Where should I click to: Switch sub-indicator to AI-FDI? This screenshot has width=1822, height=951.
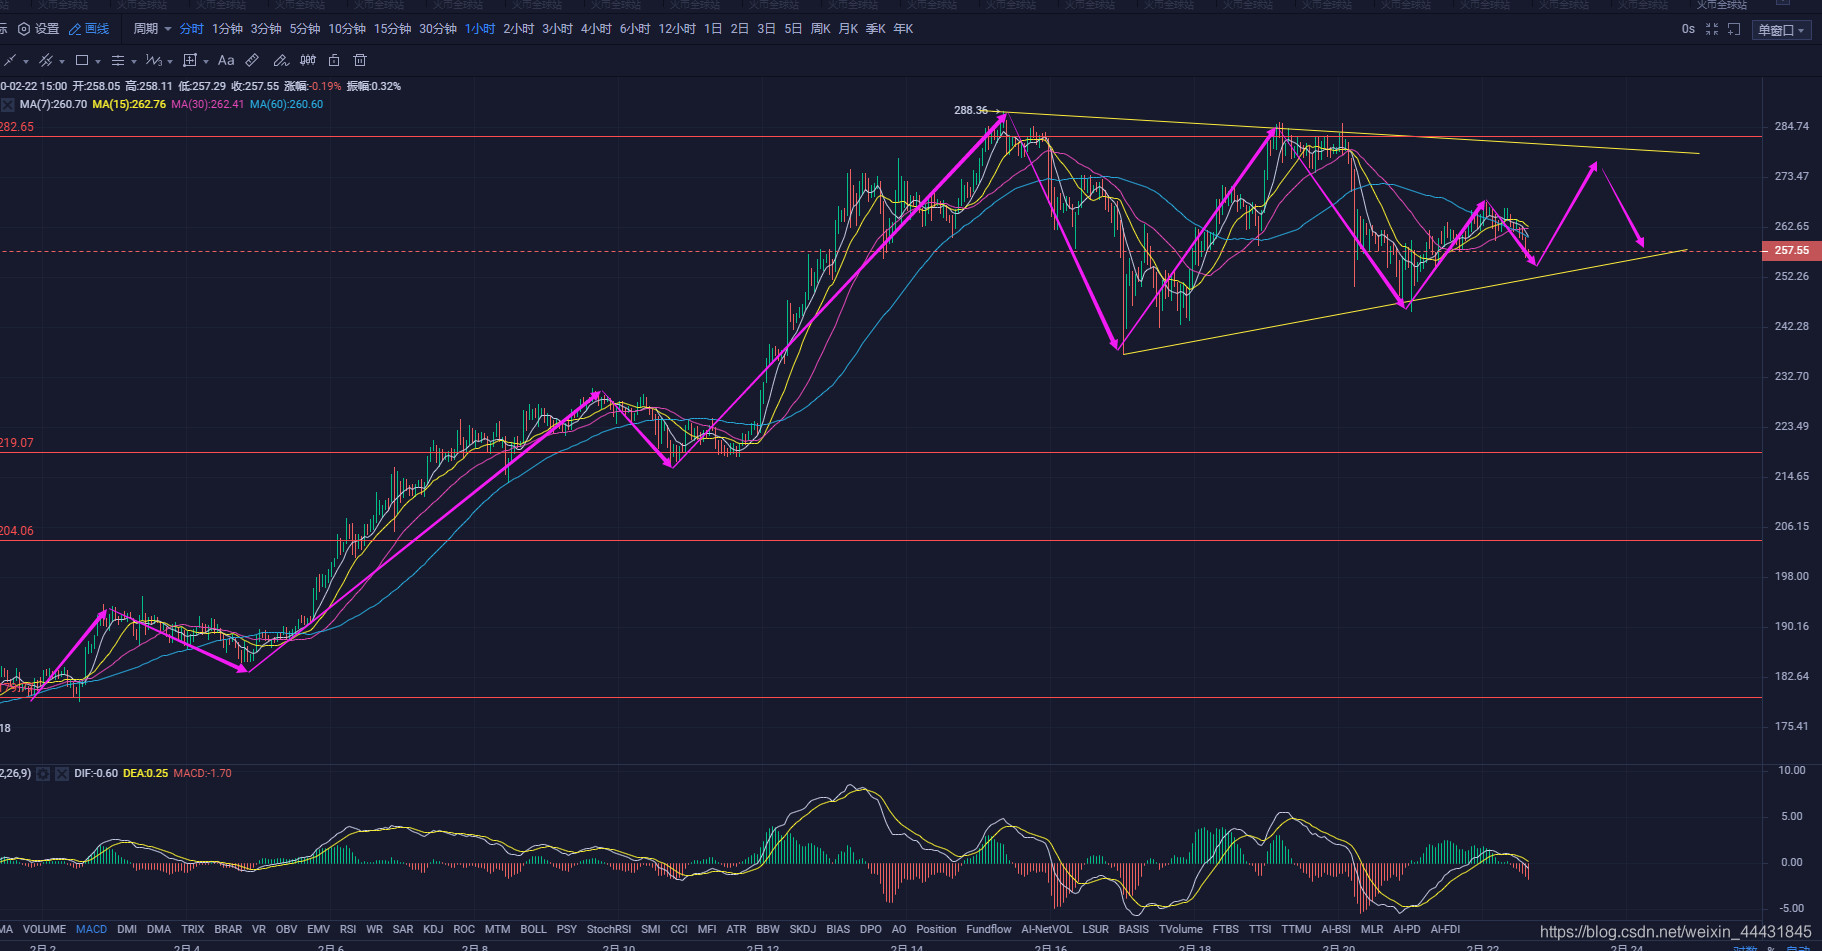[1445, 929]
